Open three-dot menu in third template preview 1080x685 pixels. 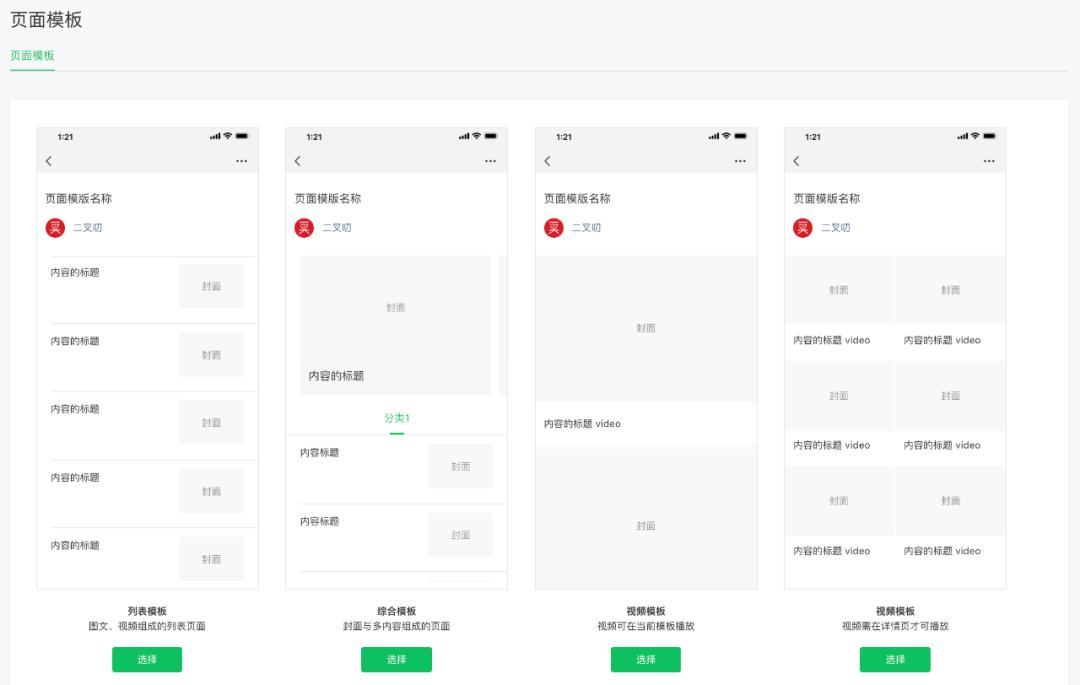pos(740,161)
